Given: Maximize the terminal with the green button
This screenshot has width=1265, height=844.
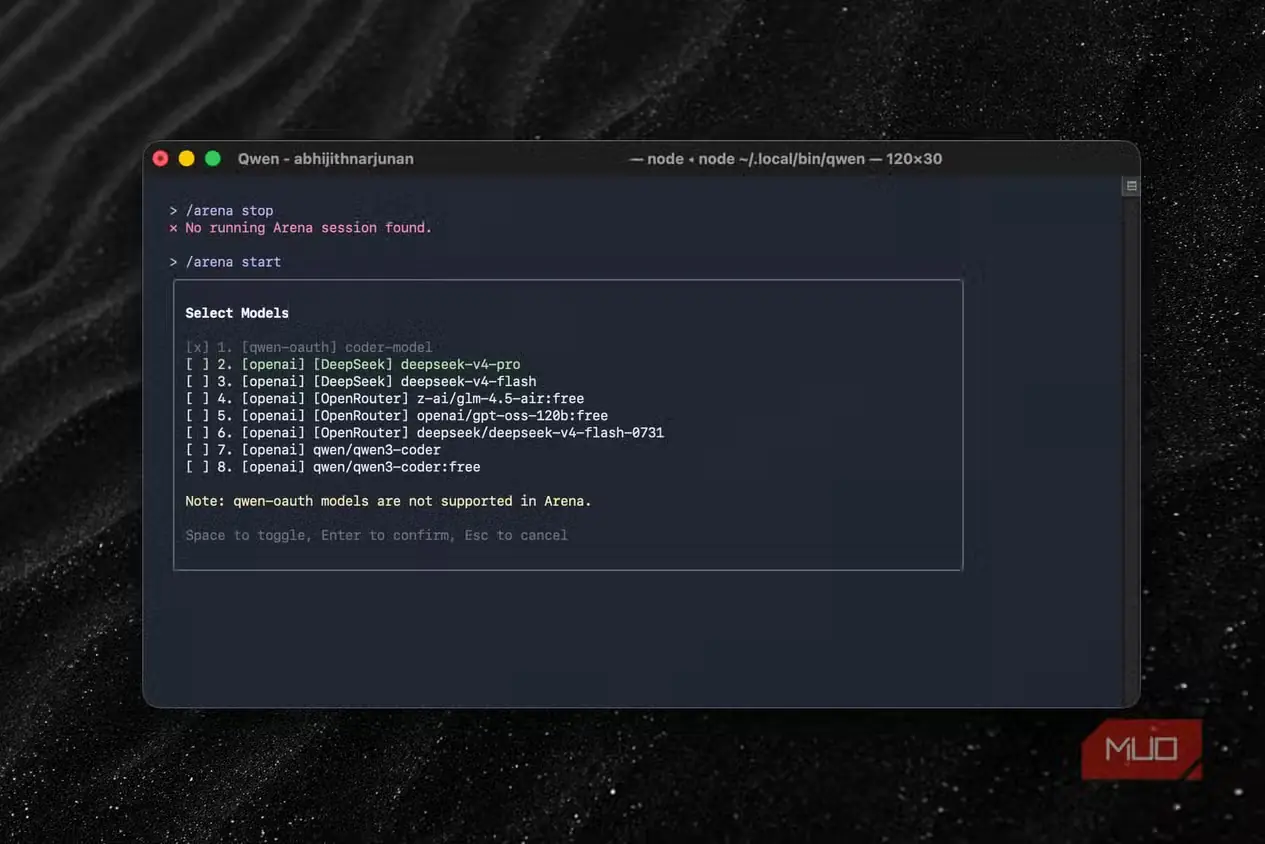Looking at the screenshot, I should pyautogui.click(x=212, y=158).
